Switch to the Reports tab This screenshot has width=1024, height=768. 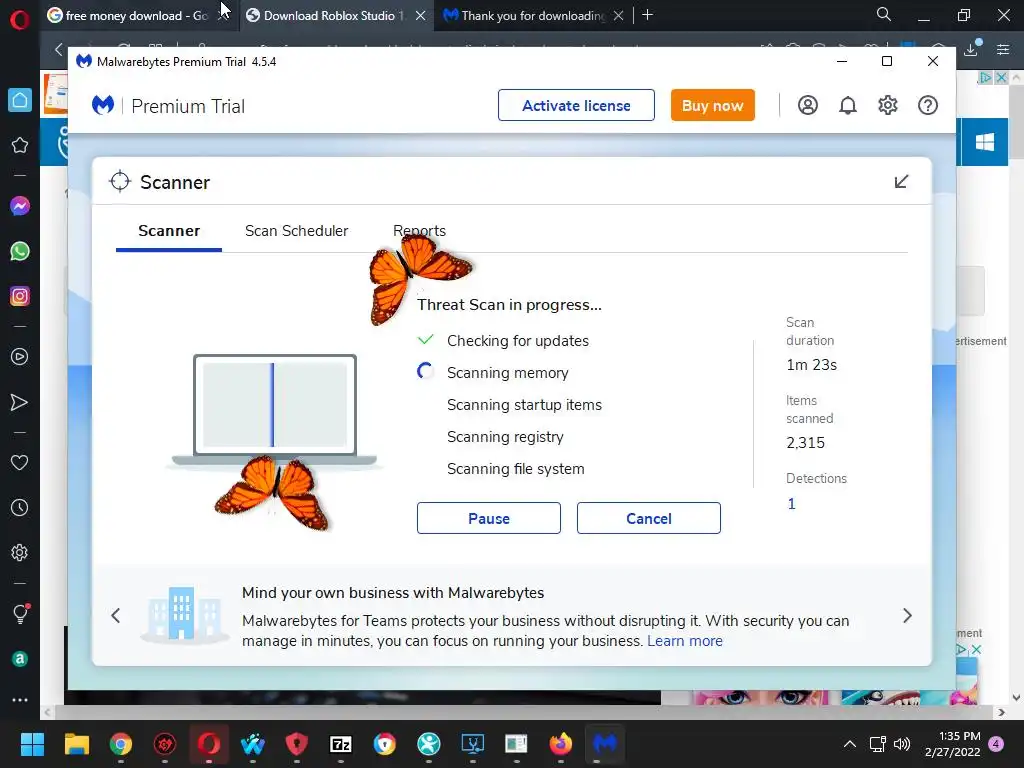tap(419, 231)
